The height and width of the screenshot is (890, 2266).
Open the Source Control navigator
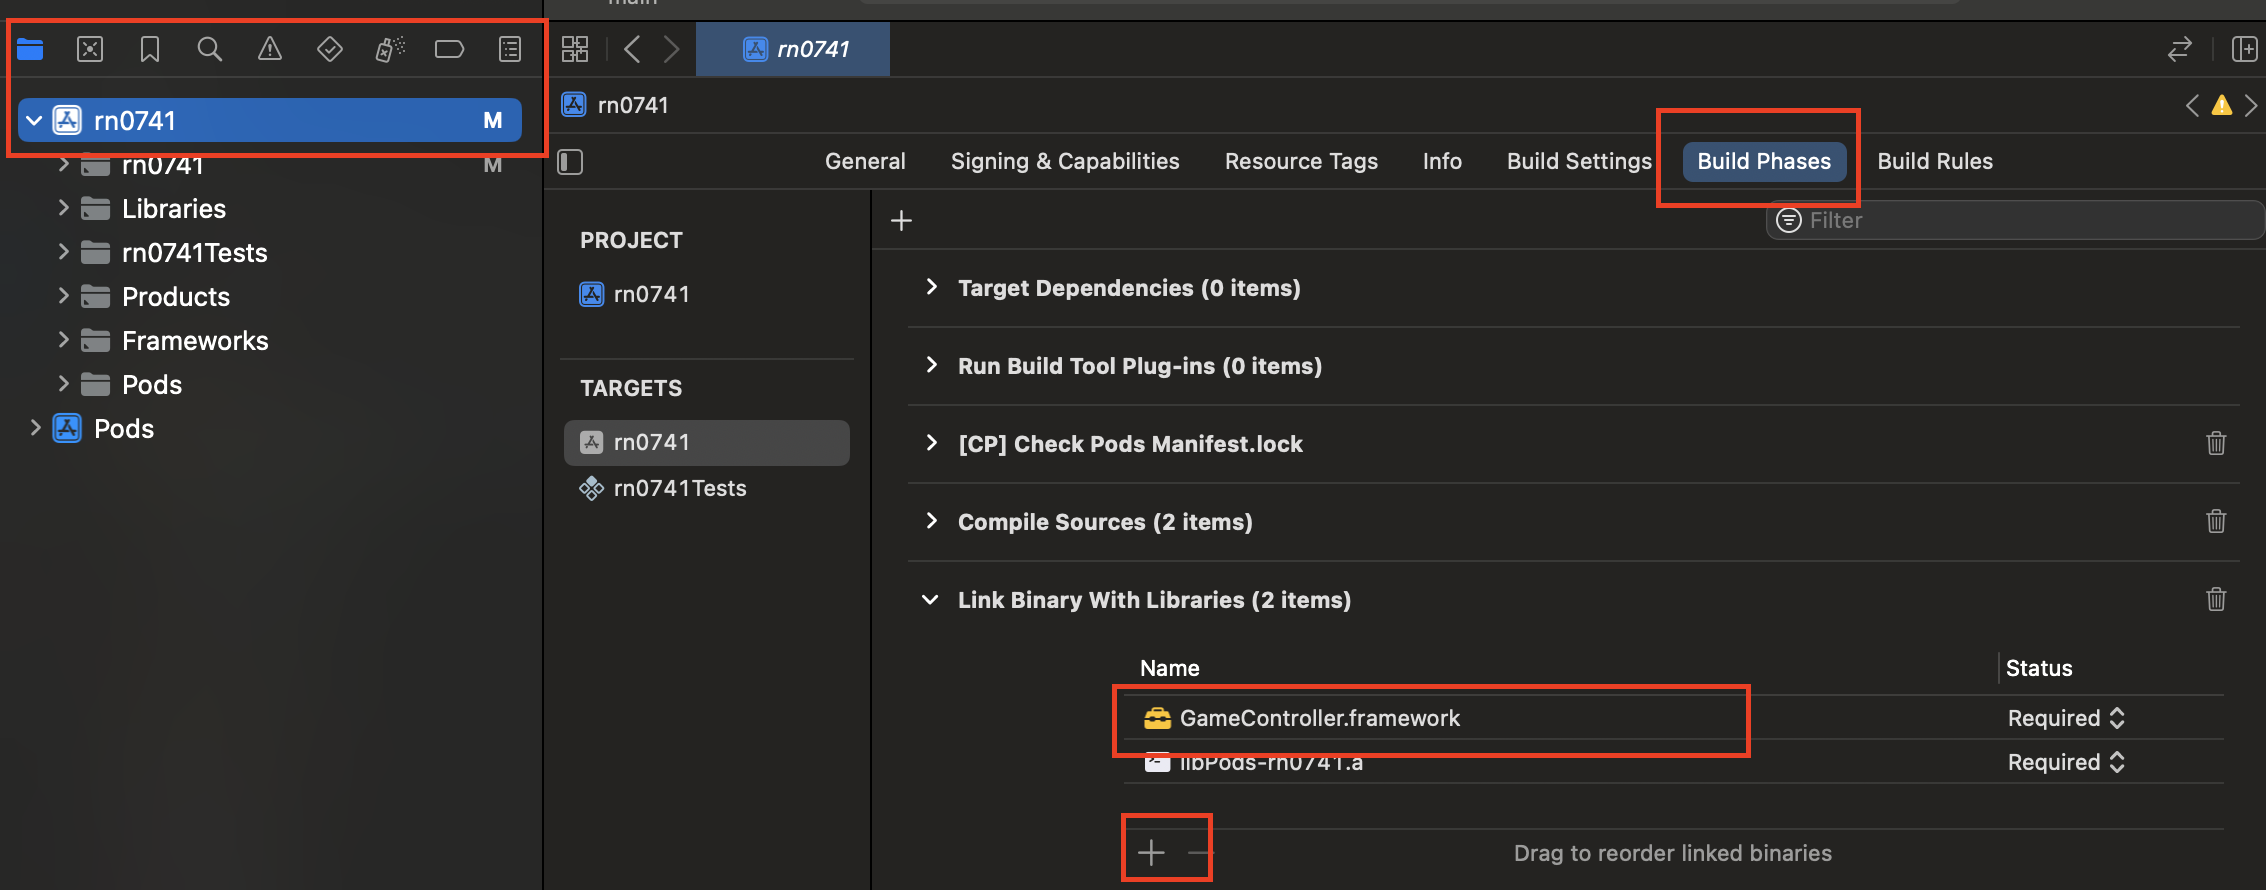coord(90,49)
